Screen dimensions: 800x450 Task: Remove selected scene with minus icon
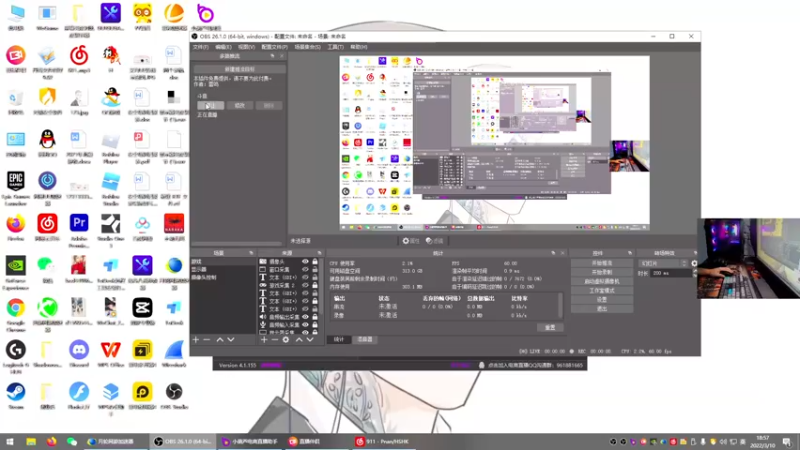click(207, 339)
